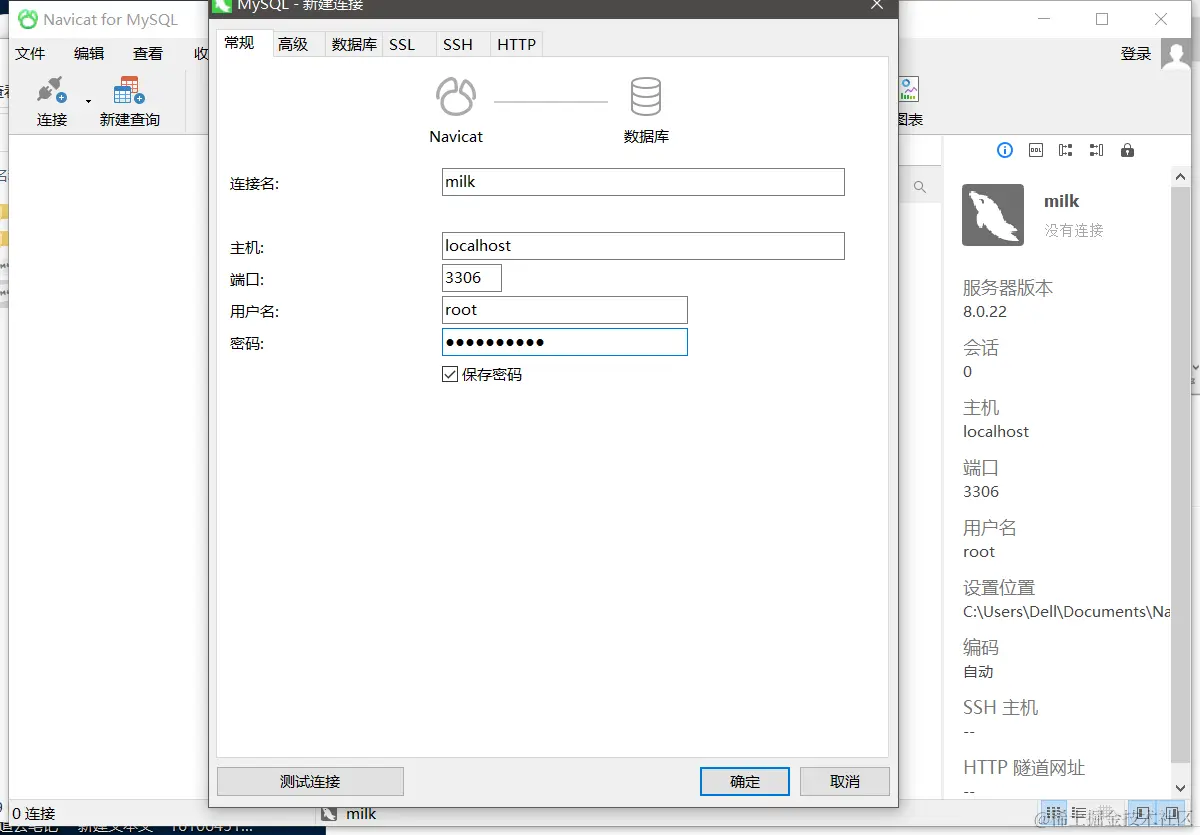The height and width of the screenshot is (835, 1200).
Task: Click the milk connection name in info panel
Action: pyautogui.click(x=1061, y=201)
